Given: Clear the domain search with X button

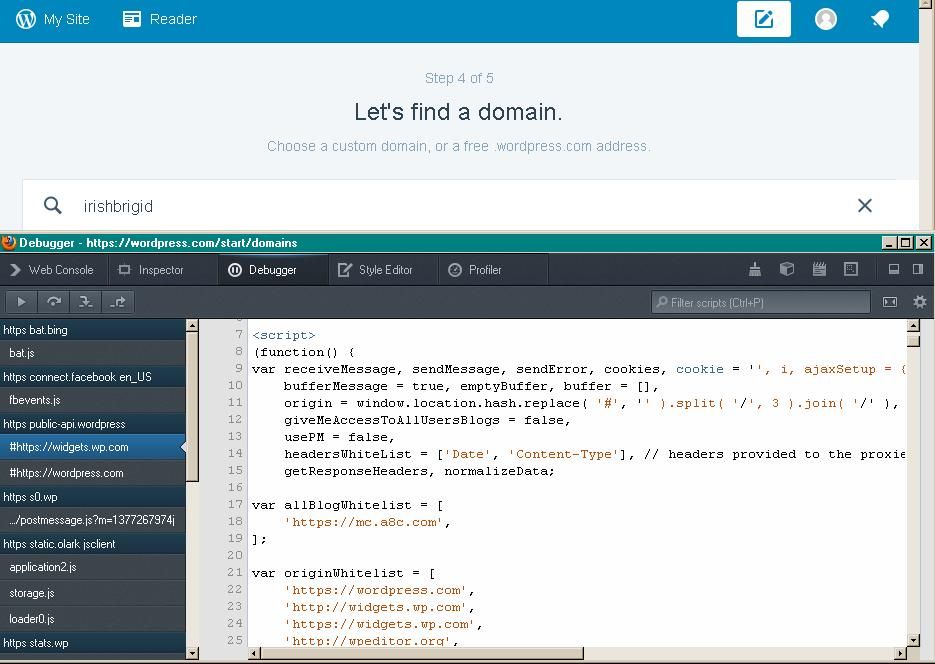Looking at the screenshot, I should click(x=865, y=205).
